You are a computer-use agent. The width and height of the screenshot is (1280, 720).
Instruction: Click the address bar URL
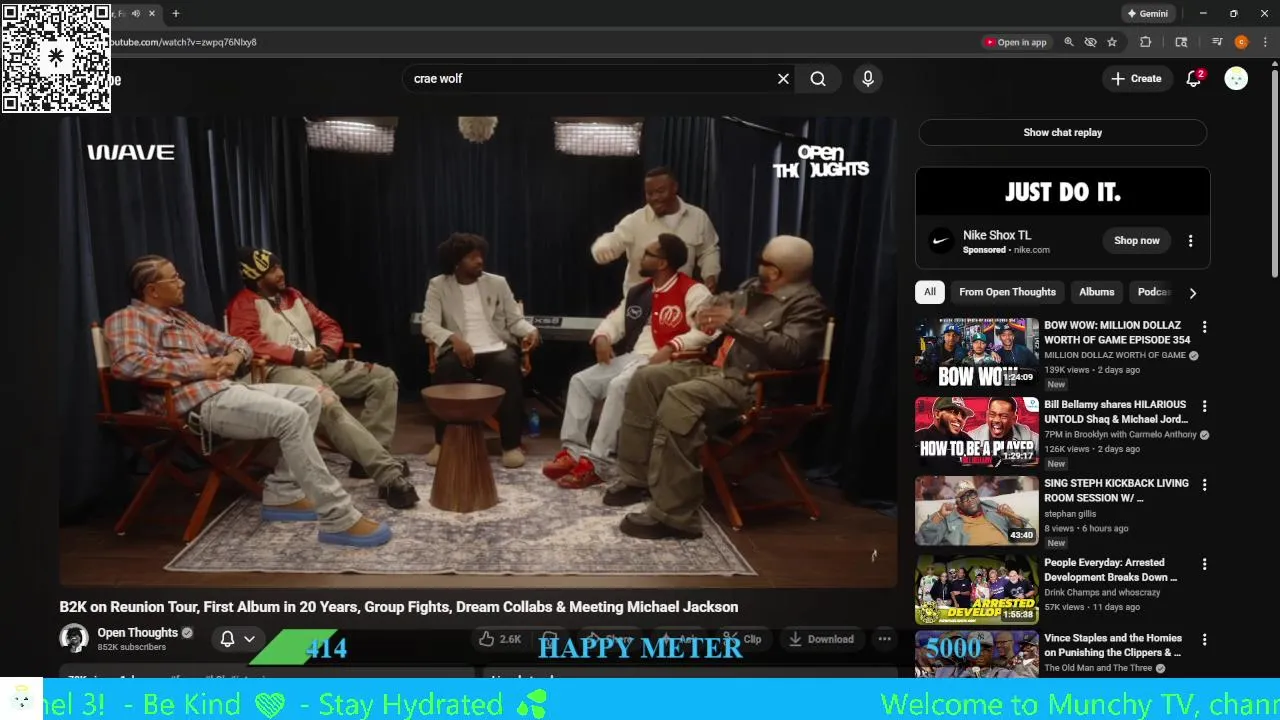[x=183, y=42]
